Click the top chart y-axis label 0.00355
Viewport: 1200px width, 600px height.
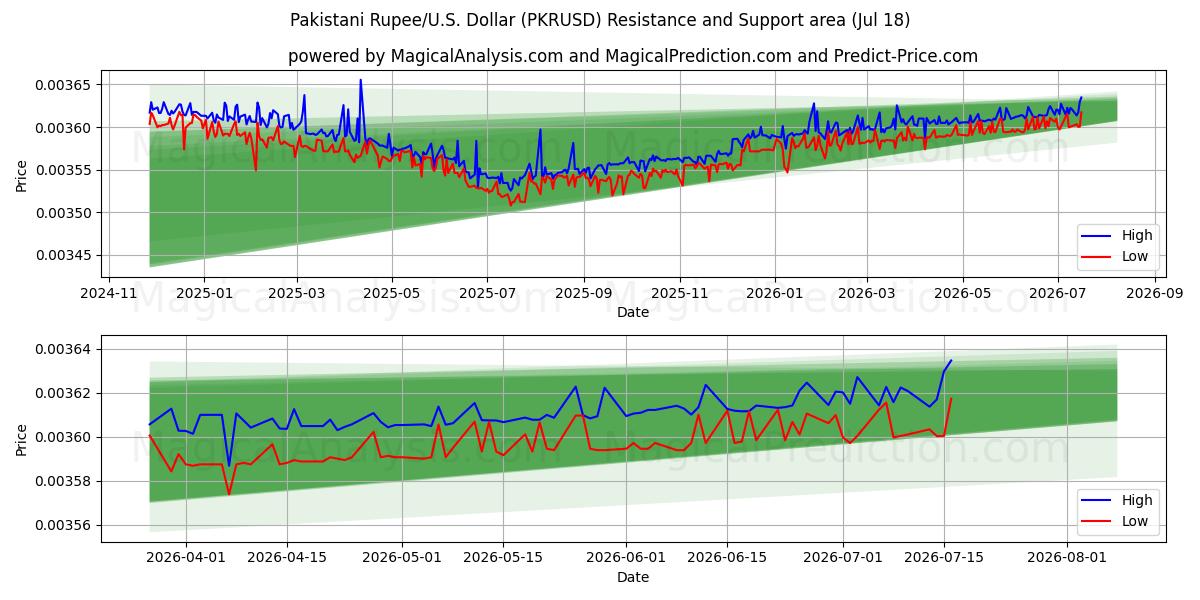click(x=65, y=170)
